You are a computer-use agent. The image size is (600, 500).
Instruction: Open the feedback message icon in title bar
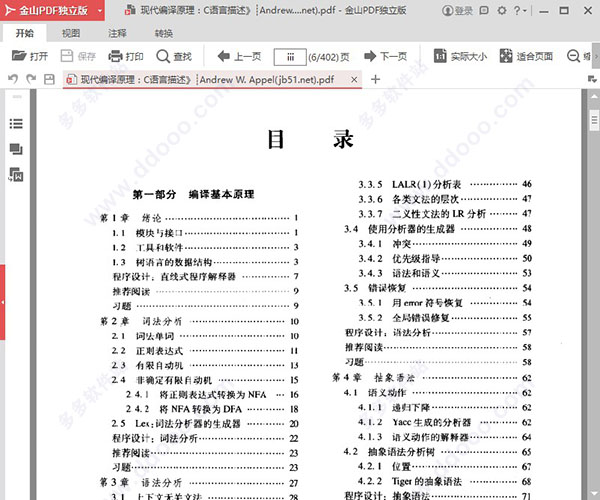click(484, 10)
